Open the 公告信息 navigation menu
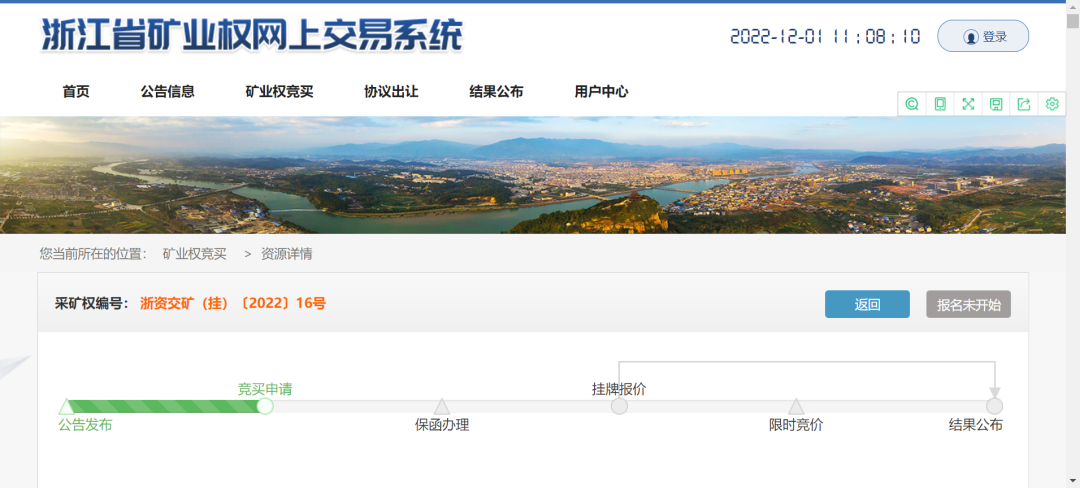The width and height of the screenshot is (1080, 488). point(167,92)
